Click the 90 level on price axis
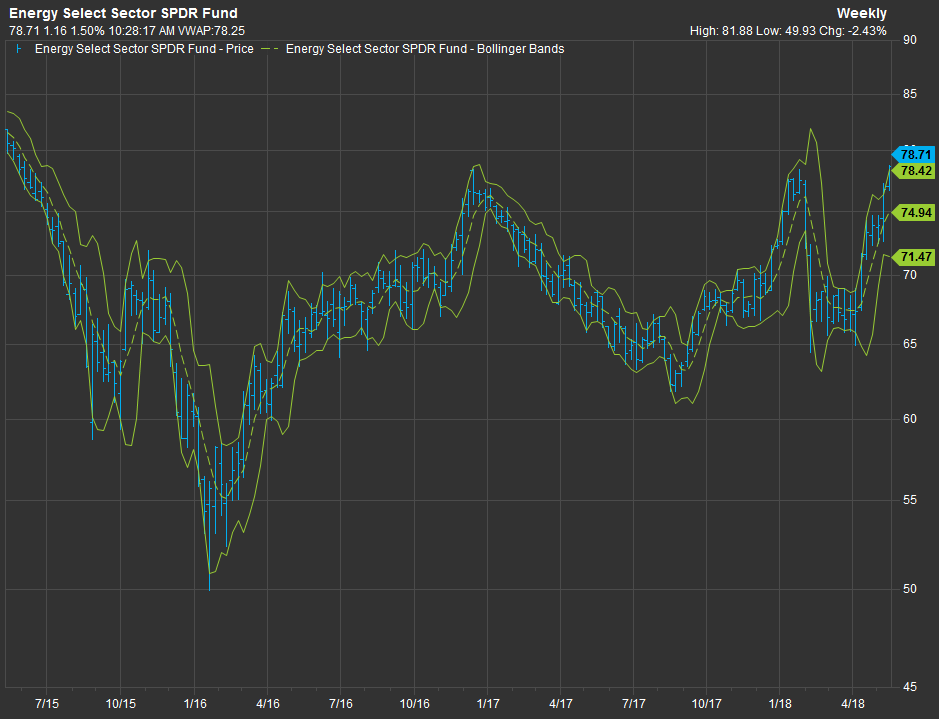This screenshot has width=939, height=719. (x=910, y=40)
